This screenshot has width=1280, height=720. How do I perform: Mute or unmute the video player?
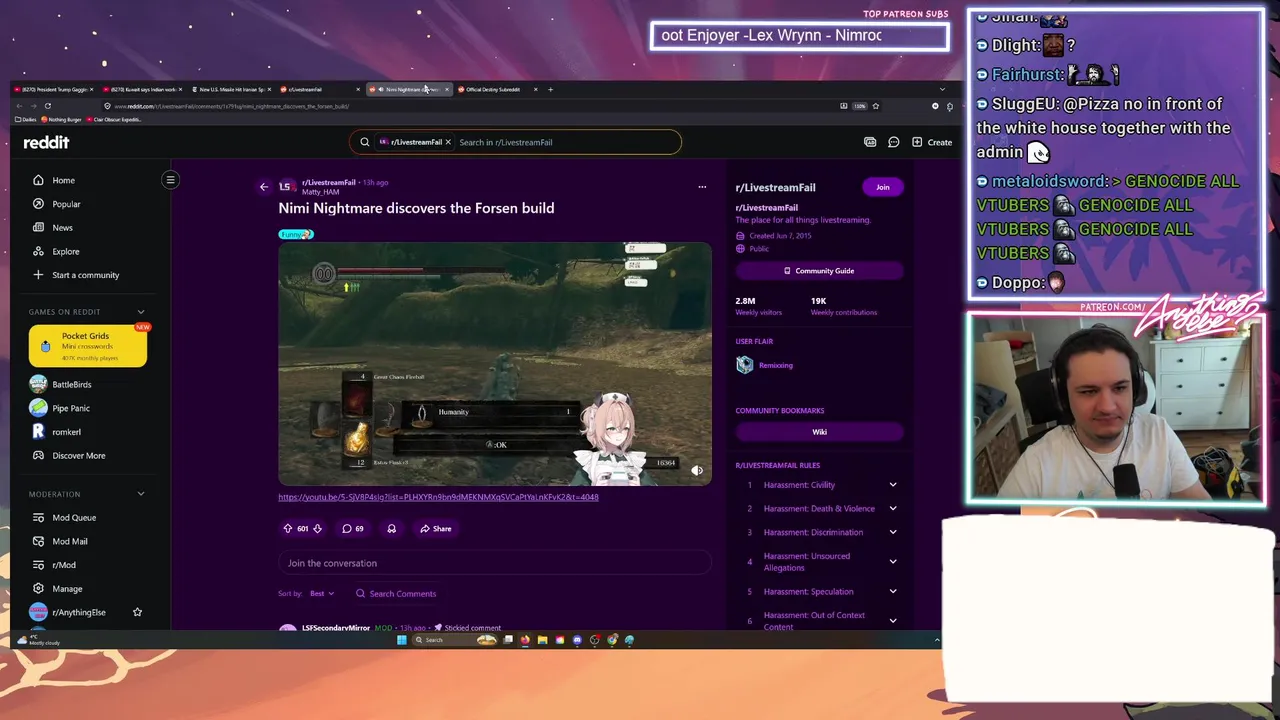pyautogui.click(x=697, y=470)
